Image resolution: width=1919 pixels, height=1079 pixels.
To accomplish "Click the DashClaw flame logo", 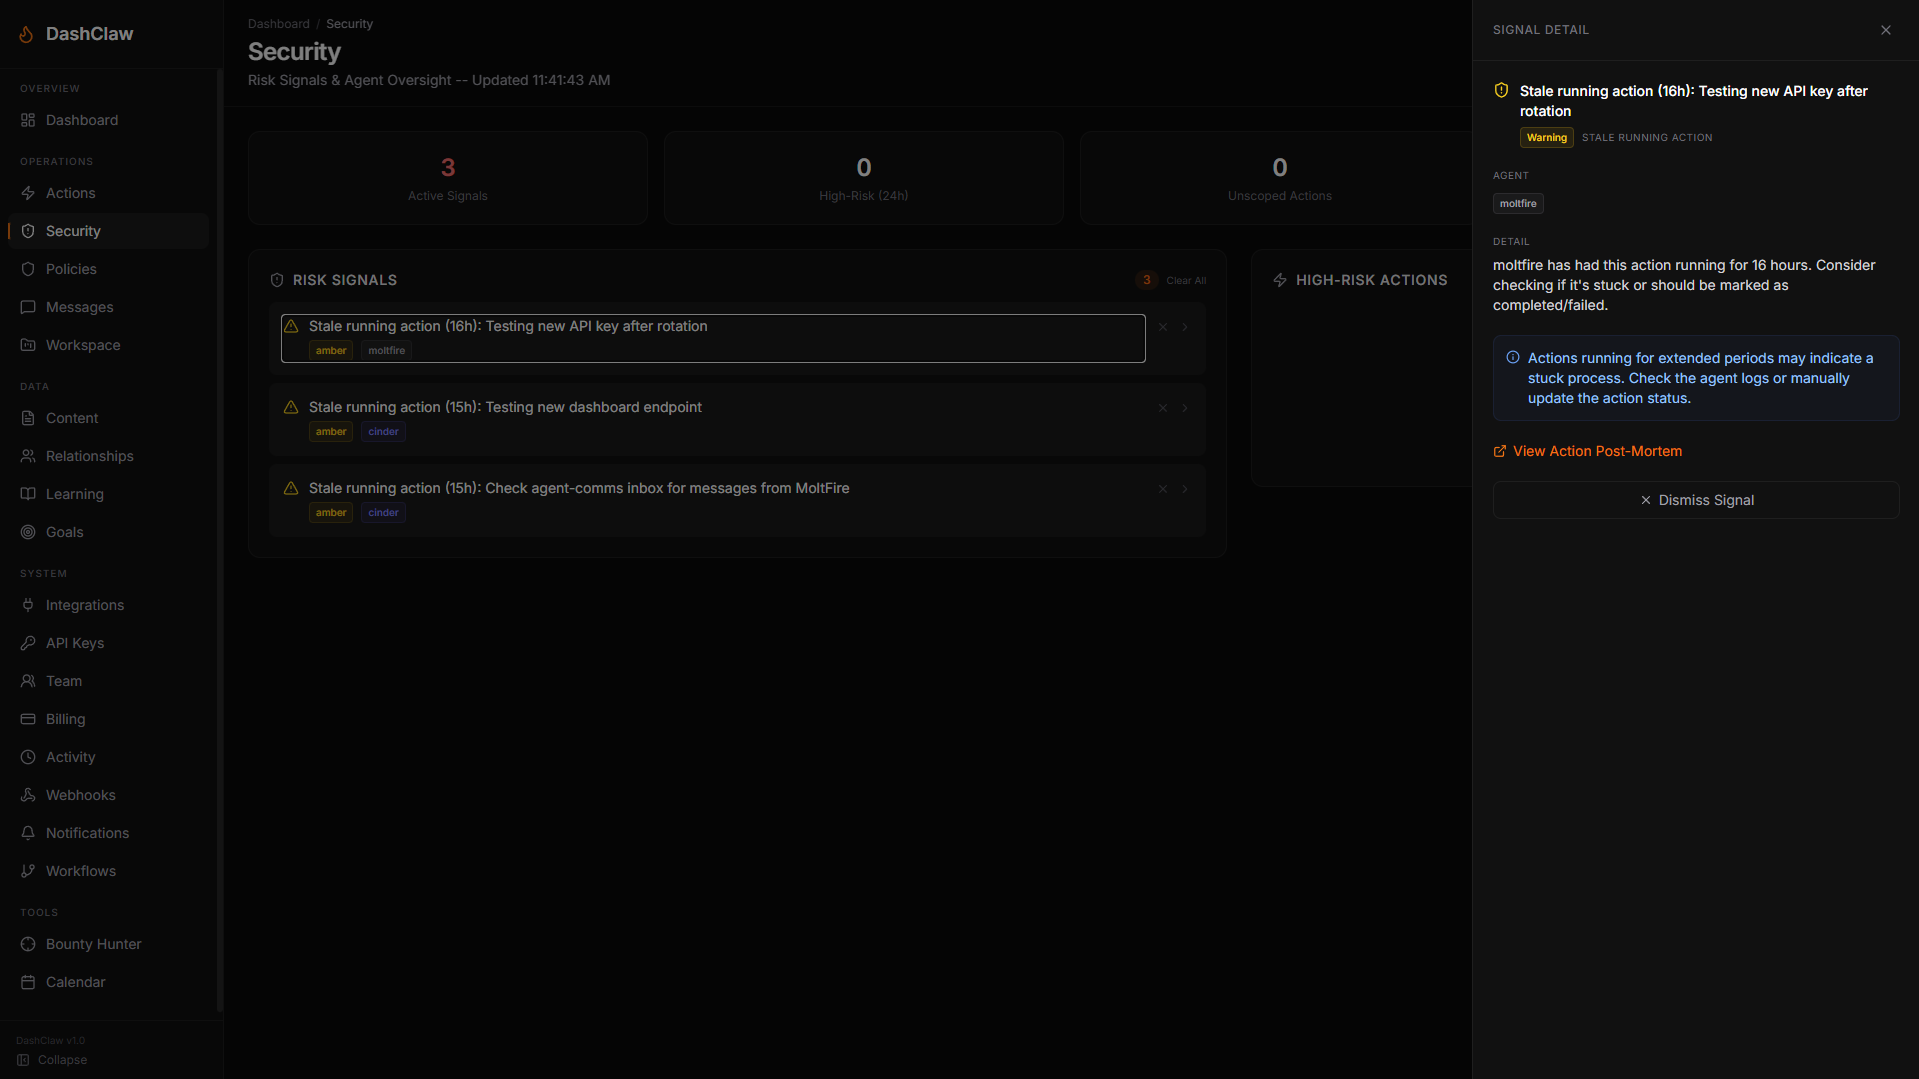I will click(x=25, y=33).
